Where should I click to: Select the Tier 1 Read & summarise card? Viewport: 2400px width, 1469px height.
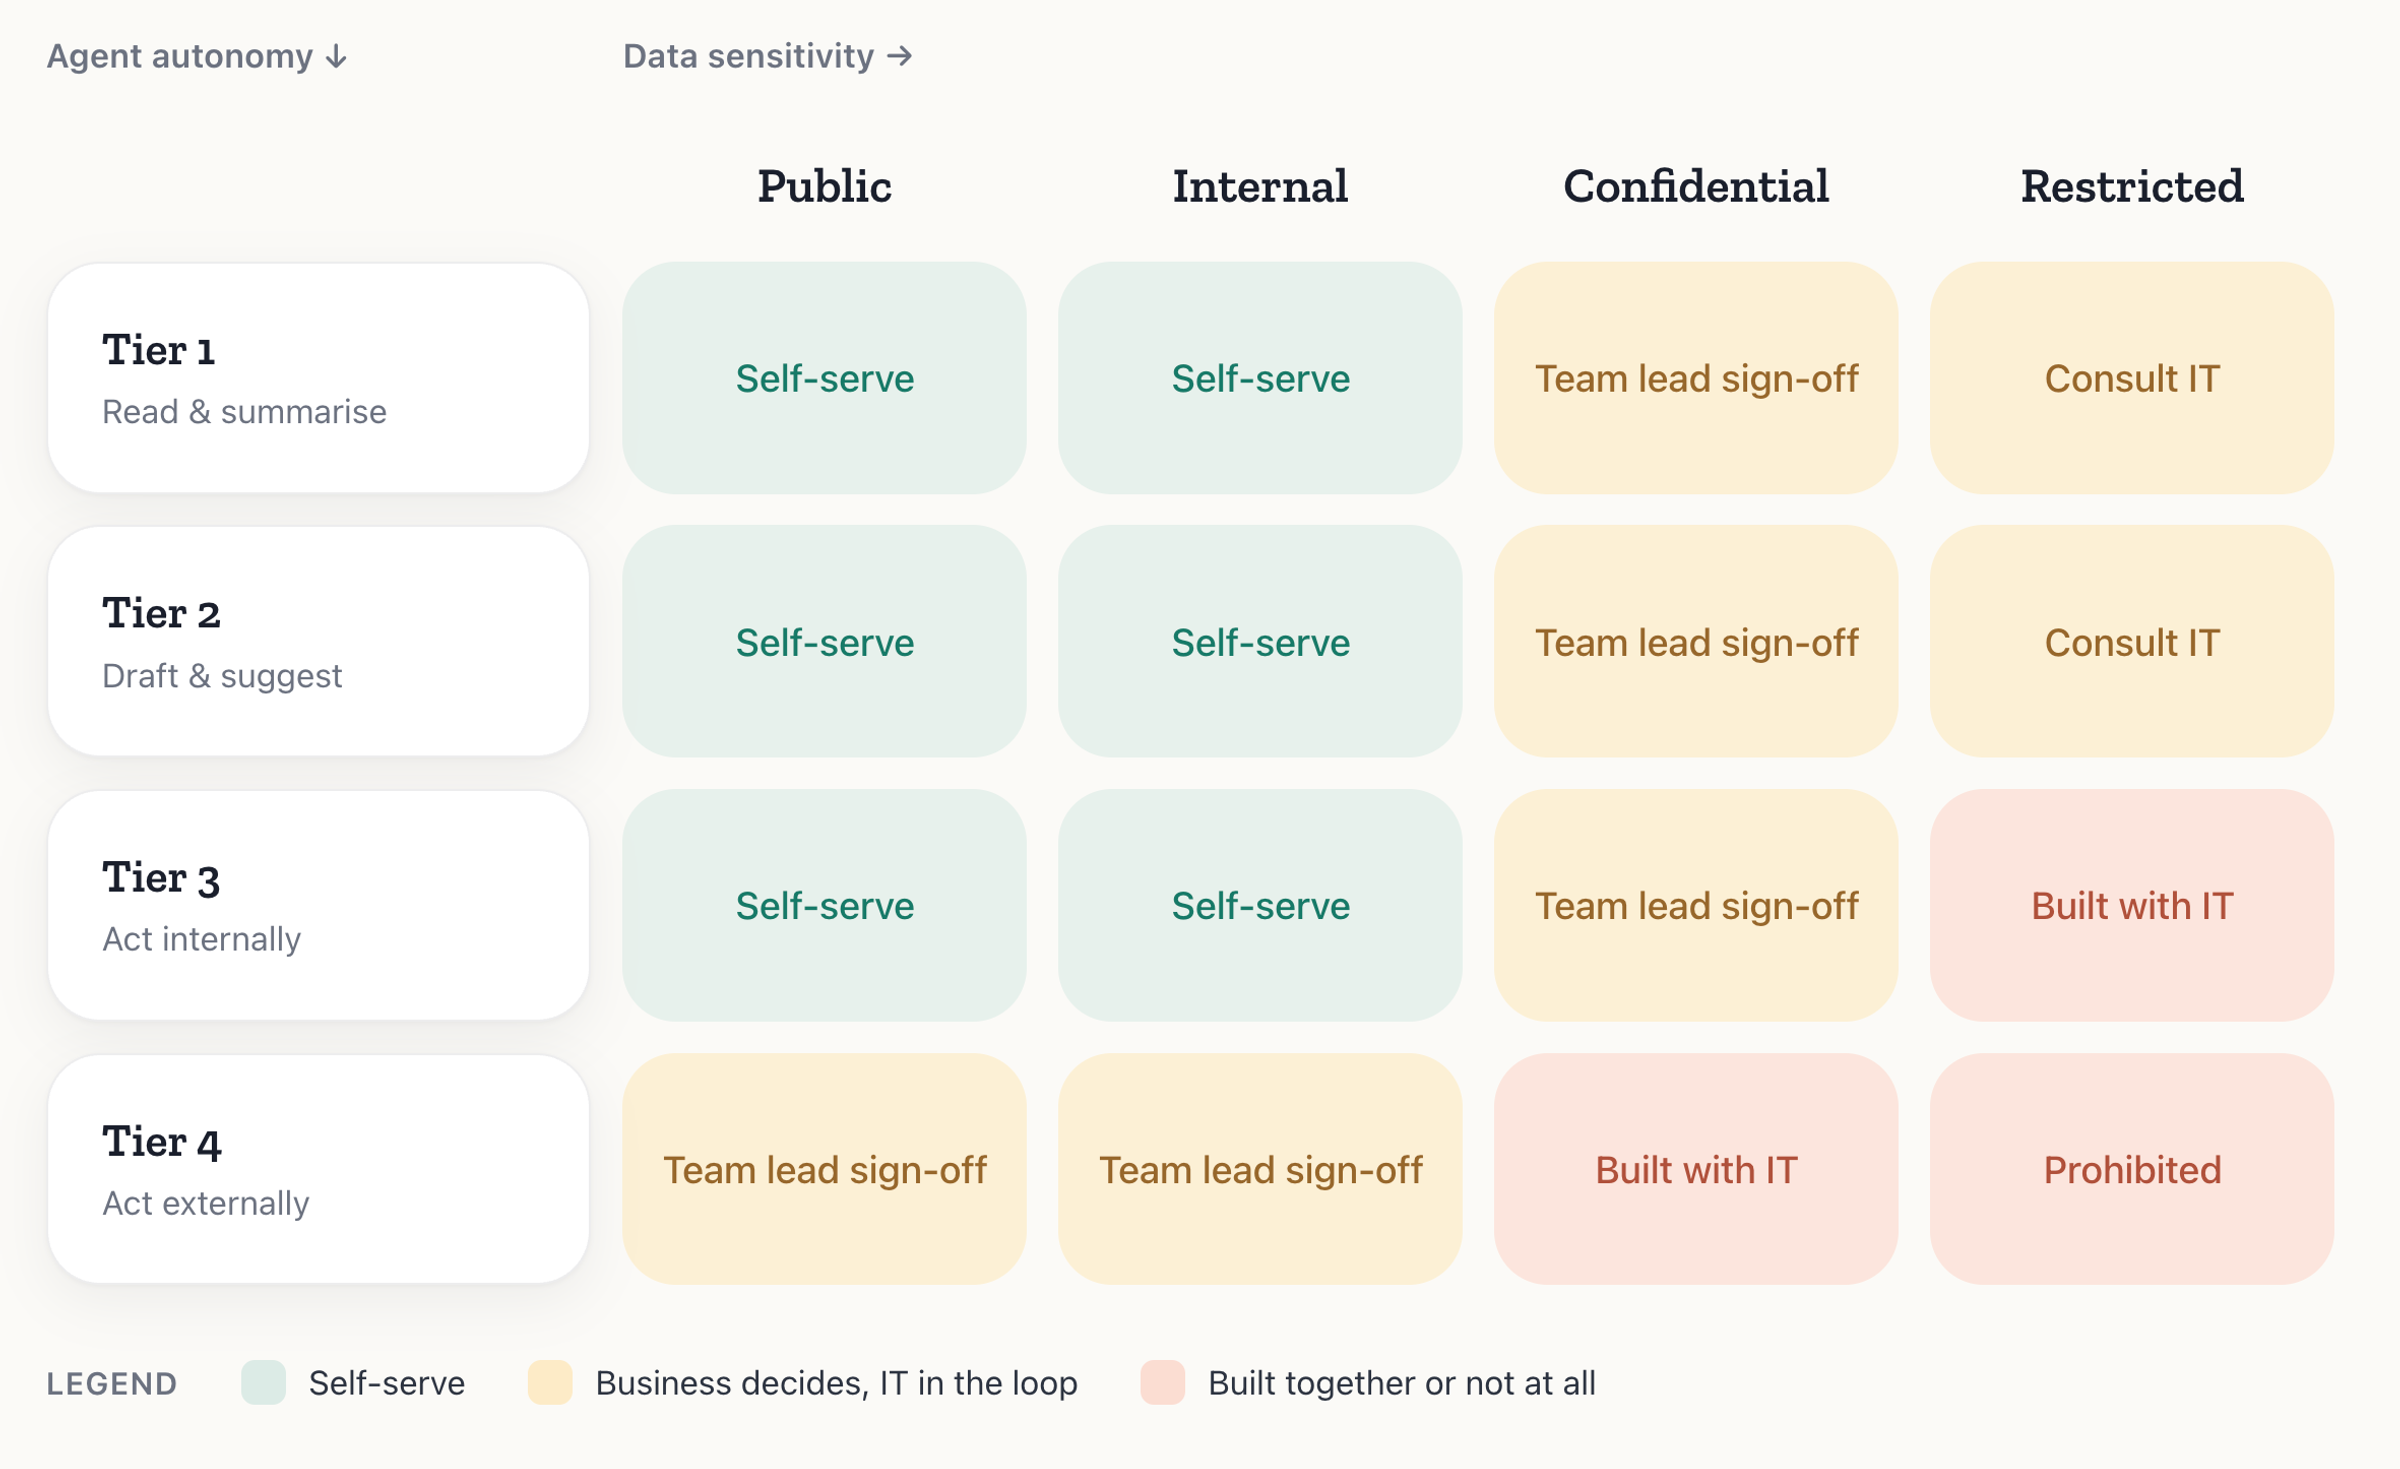[x=319, y=378]
